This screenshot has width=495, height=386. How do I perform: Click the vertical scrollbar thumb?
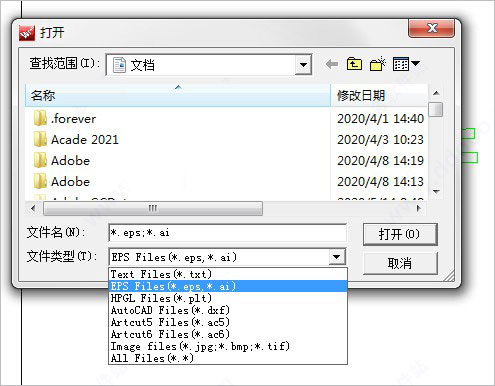[x=436, y=109]
